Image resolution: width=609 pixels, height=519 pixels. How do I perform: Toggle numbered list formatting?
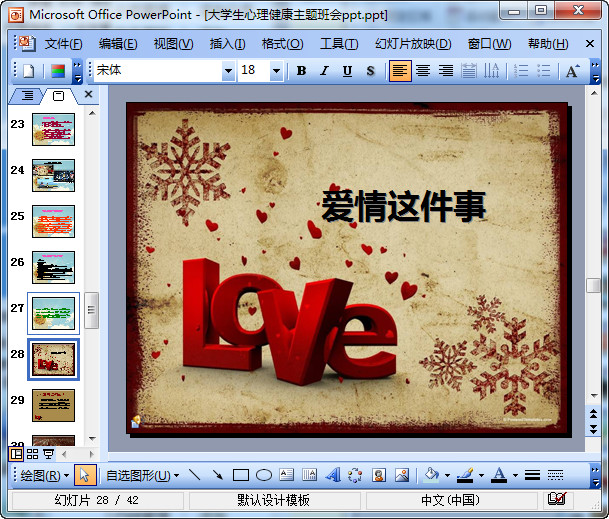click(521, 71)
